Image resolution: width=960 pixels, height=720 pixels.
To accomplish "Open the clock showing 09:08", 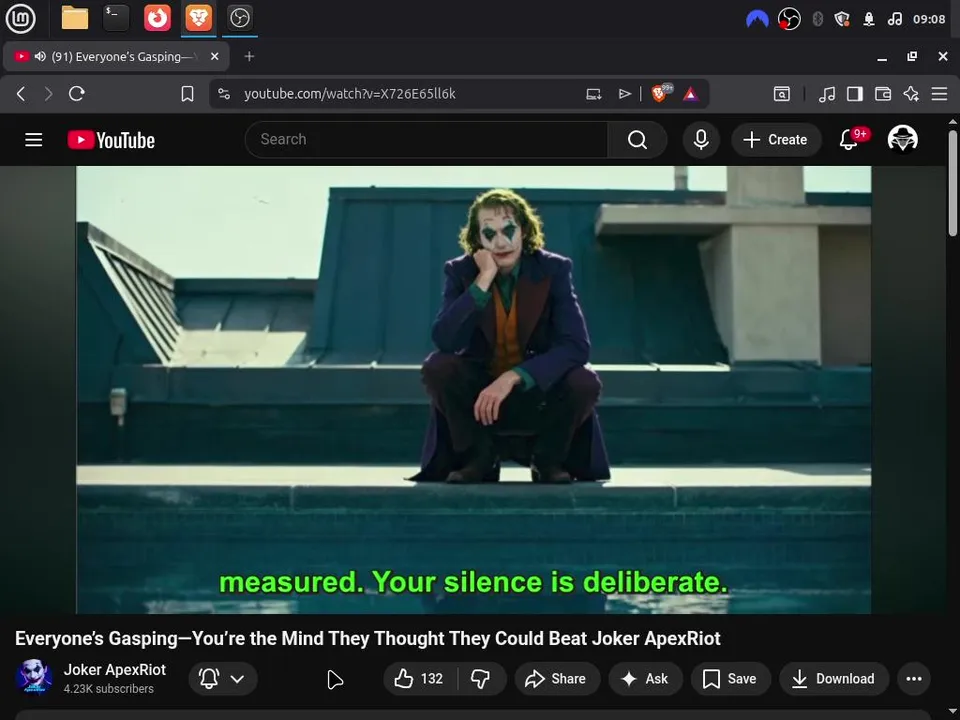I will pos(929,19).
